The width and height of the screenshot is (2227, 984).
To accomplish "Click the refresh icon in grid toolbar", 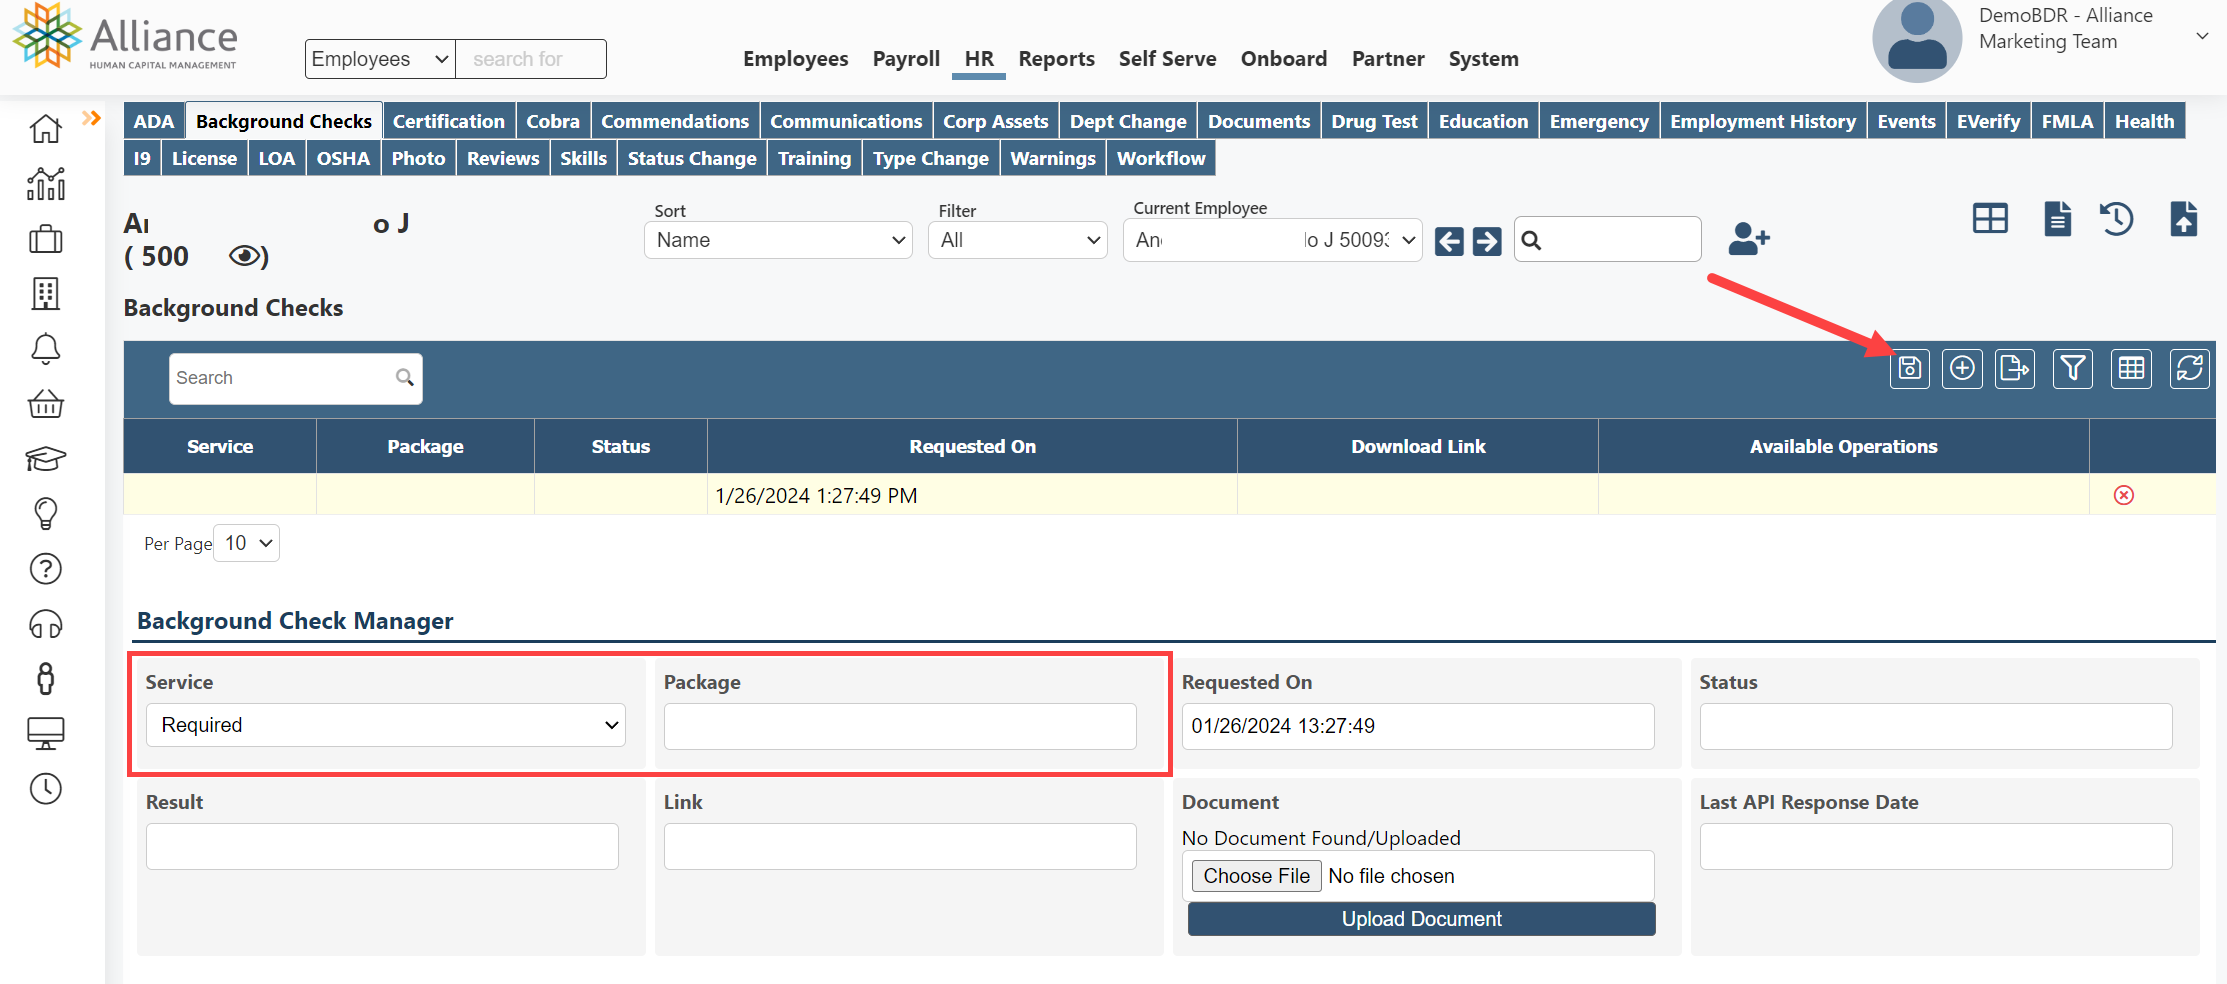I will point(2190,369).
